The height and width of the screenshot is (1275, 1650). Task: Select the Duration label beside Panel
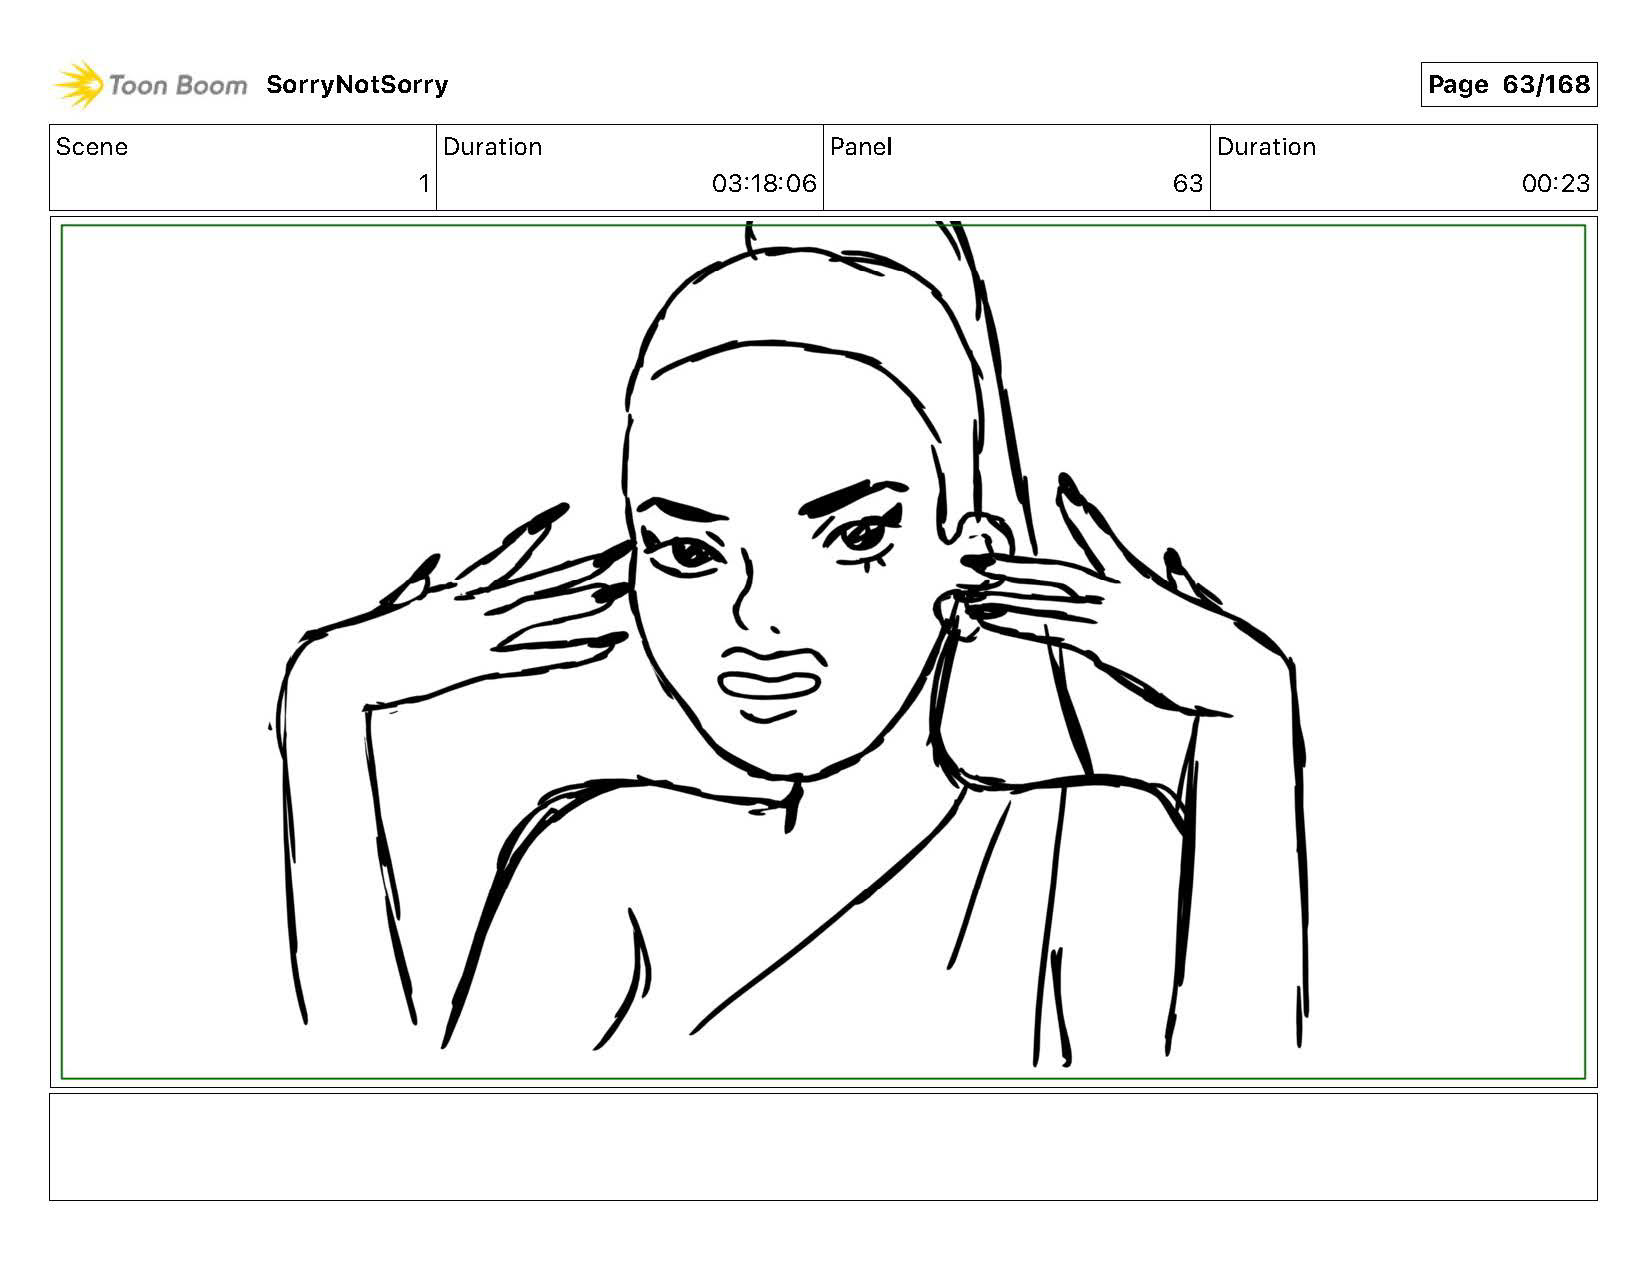(1266, 147)
